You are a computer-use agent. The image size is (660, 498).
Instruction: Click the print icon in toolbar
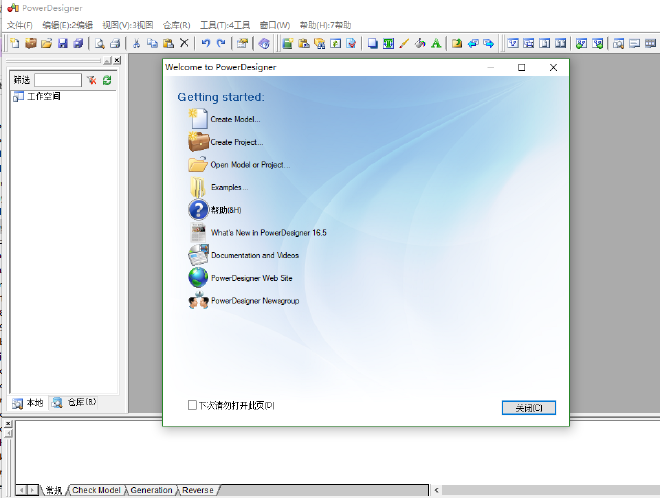point(115,43)
